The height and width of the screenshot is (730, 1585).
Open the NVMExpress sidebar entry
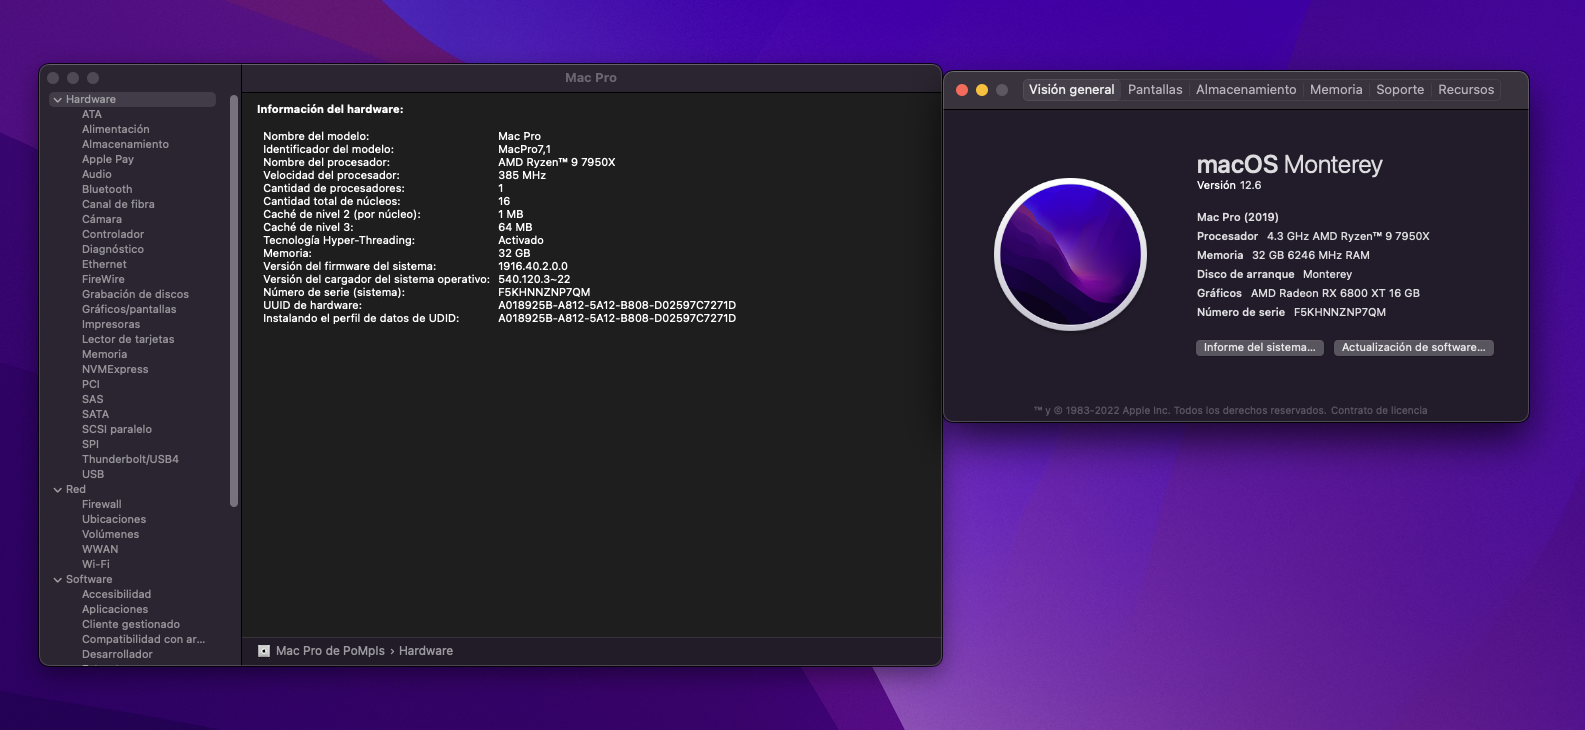click(115, 369)
